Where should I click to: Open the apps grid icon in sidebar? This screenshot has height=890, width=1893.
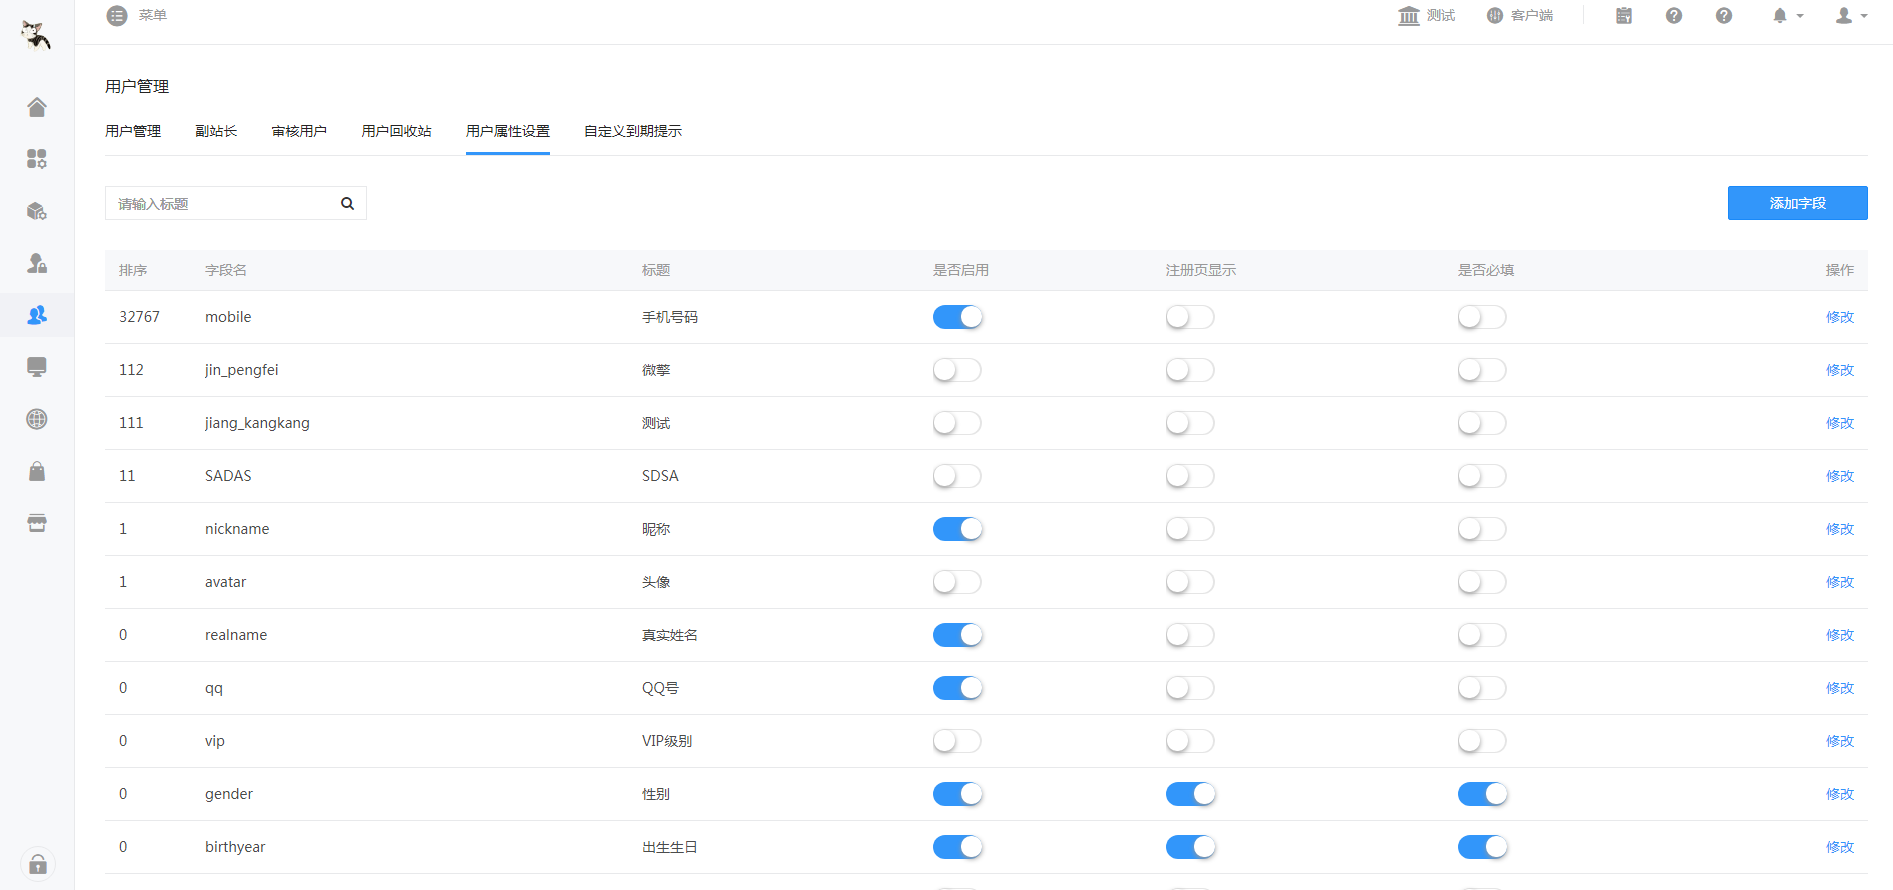coord(37,159)
